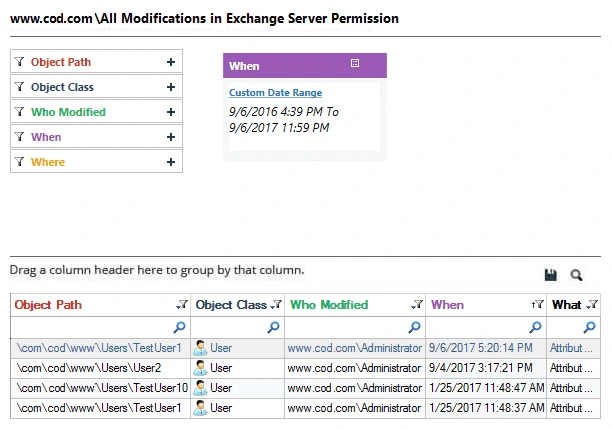Collapse the purple When panel square icon

(355, 63)
